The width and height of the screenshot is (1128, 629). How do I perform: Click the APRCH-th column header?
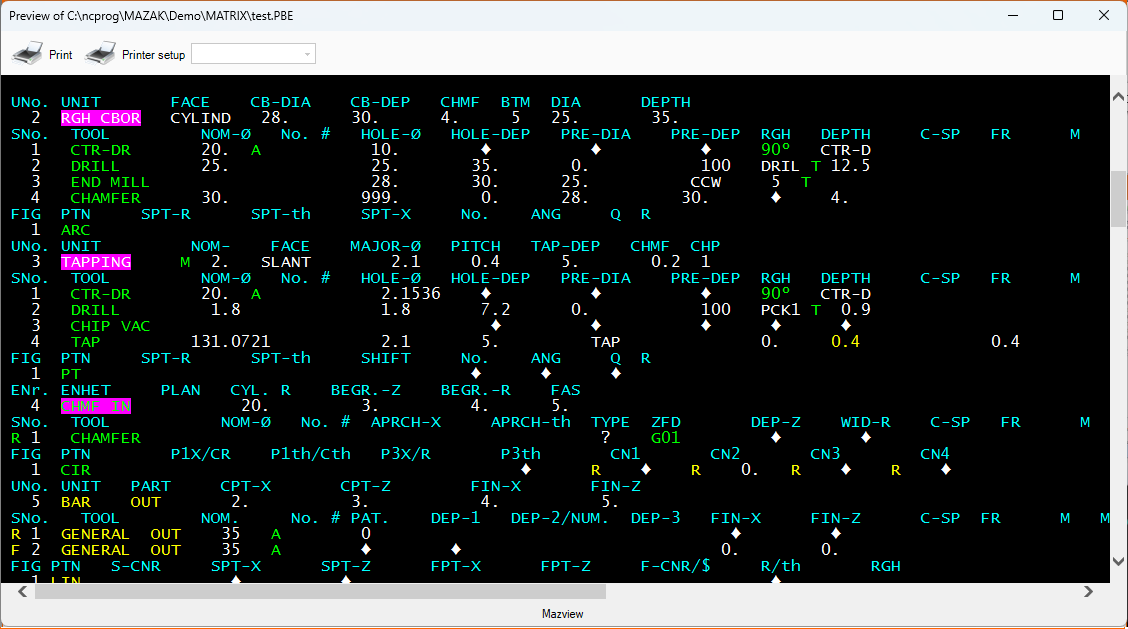tap(531, 422)
